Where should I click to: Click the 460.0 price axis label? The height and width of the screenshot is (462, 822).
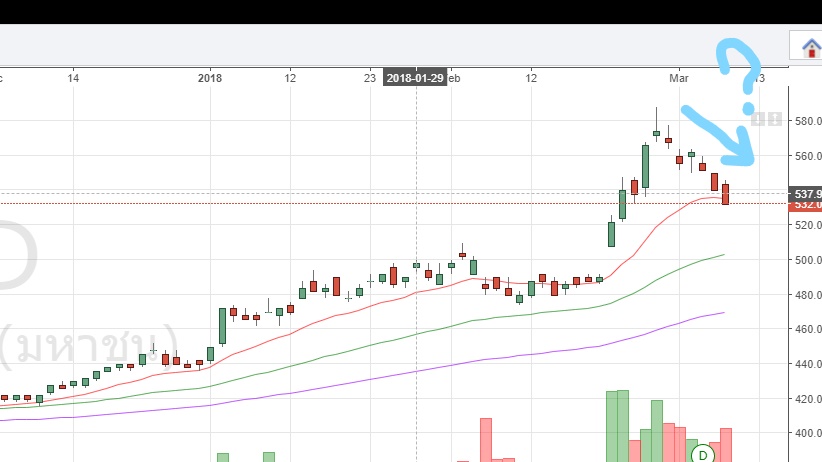(807, 329)
